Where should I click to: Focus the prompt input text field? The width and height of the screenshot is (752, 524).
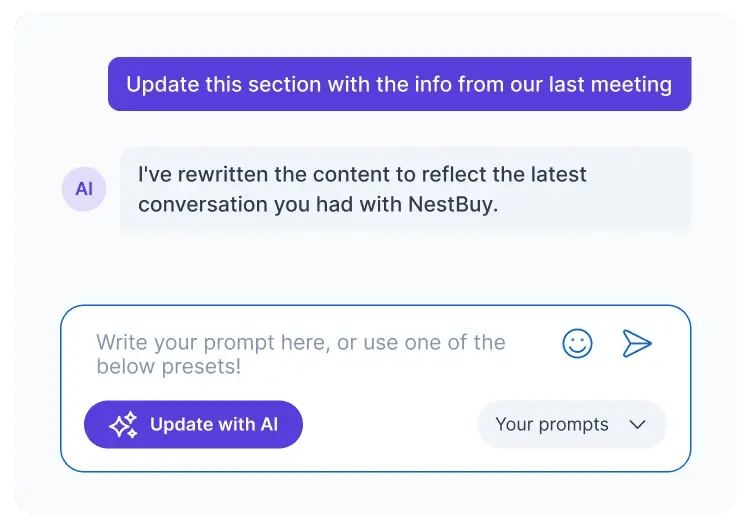320,355
